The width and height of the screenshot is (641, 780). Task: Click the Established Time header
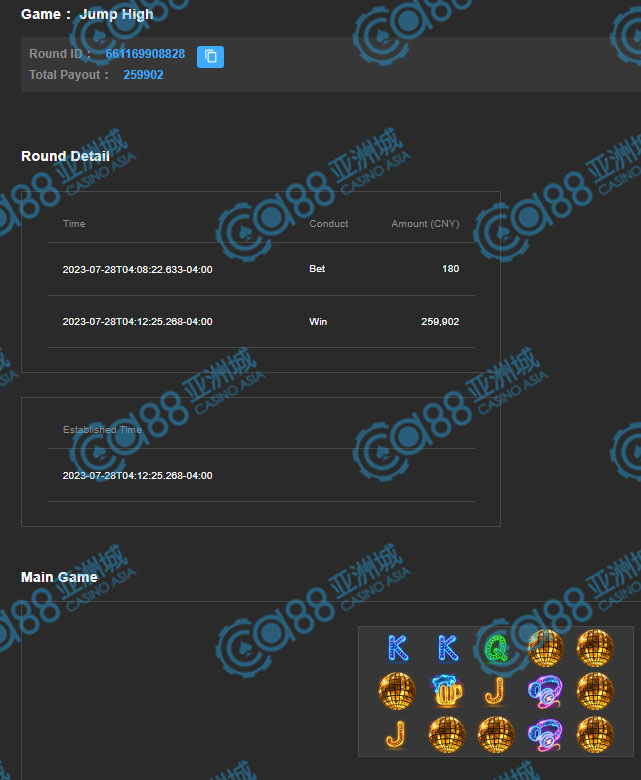[x=102, y=430]
